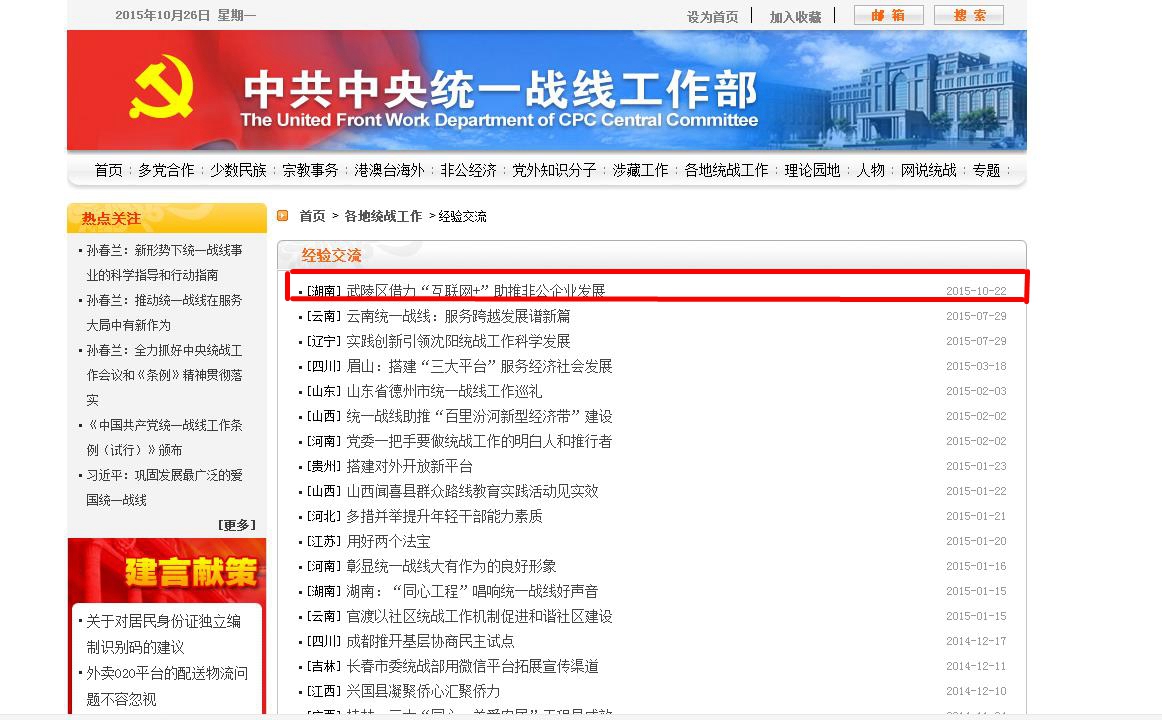Image resolution: width=1162 pixels, height=720 pixels.
Task: Open 少数民族 navigation menu item
Action: pos(238,170)
